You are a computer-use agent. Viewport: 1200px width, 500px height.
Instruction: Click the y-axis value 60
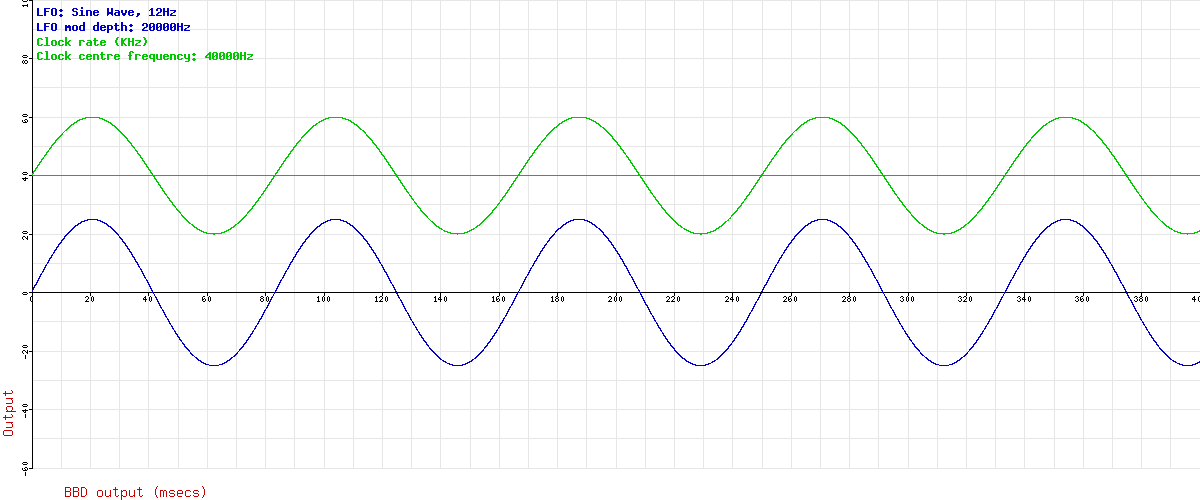coord(26,118)
